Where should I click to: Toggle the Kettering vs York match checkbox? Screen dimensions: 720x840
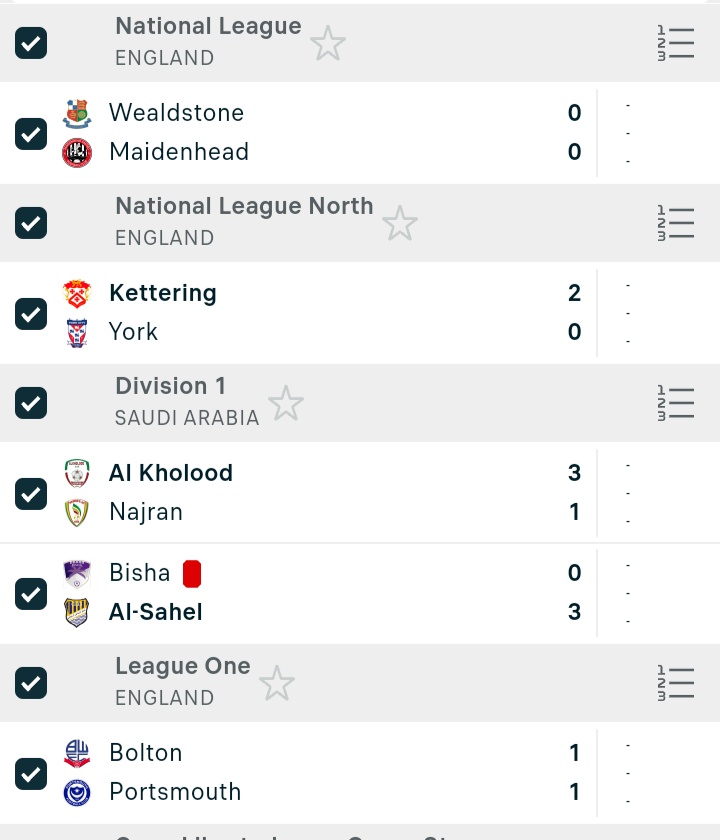pyautogui.click(x=31, y=313)
